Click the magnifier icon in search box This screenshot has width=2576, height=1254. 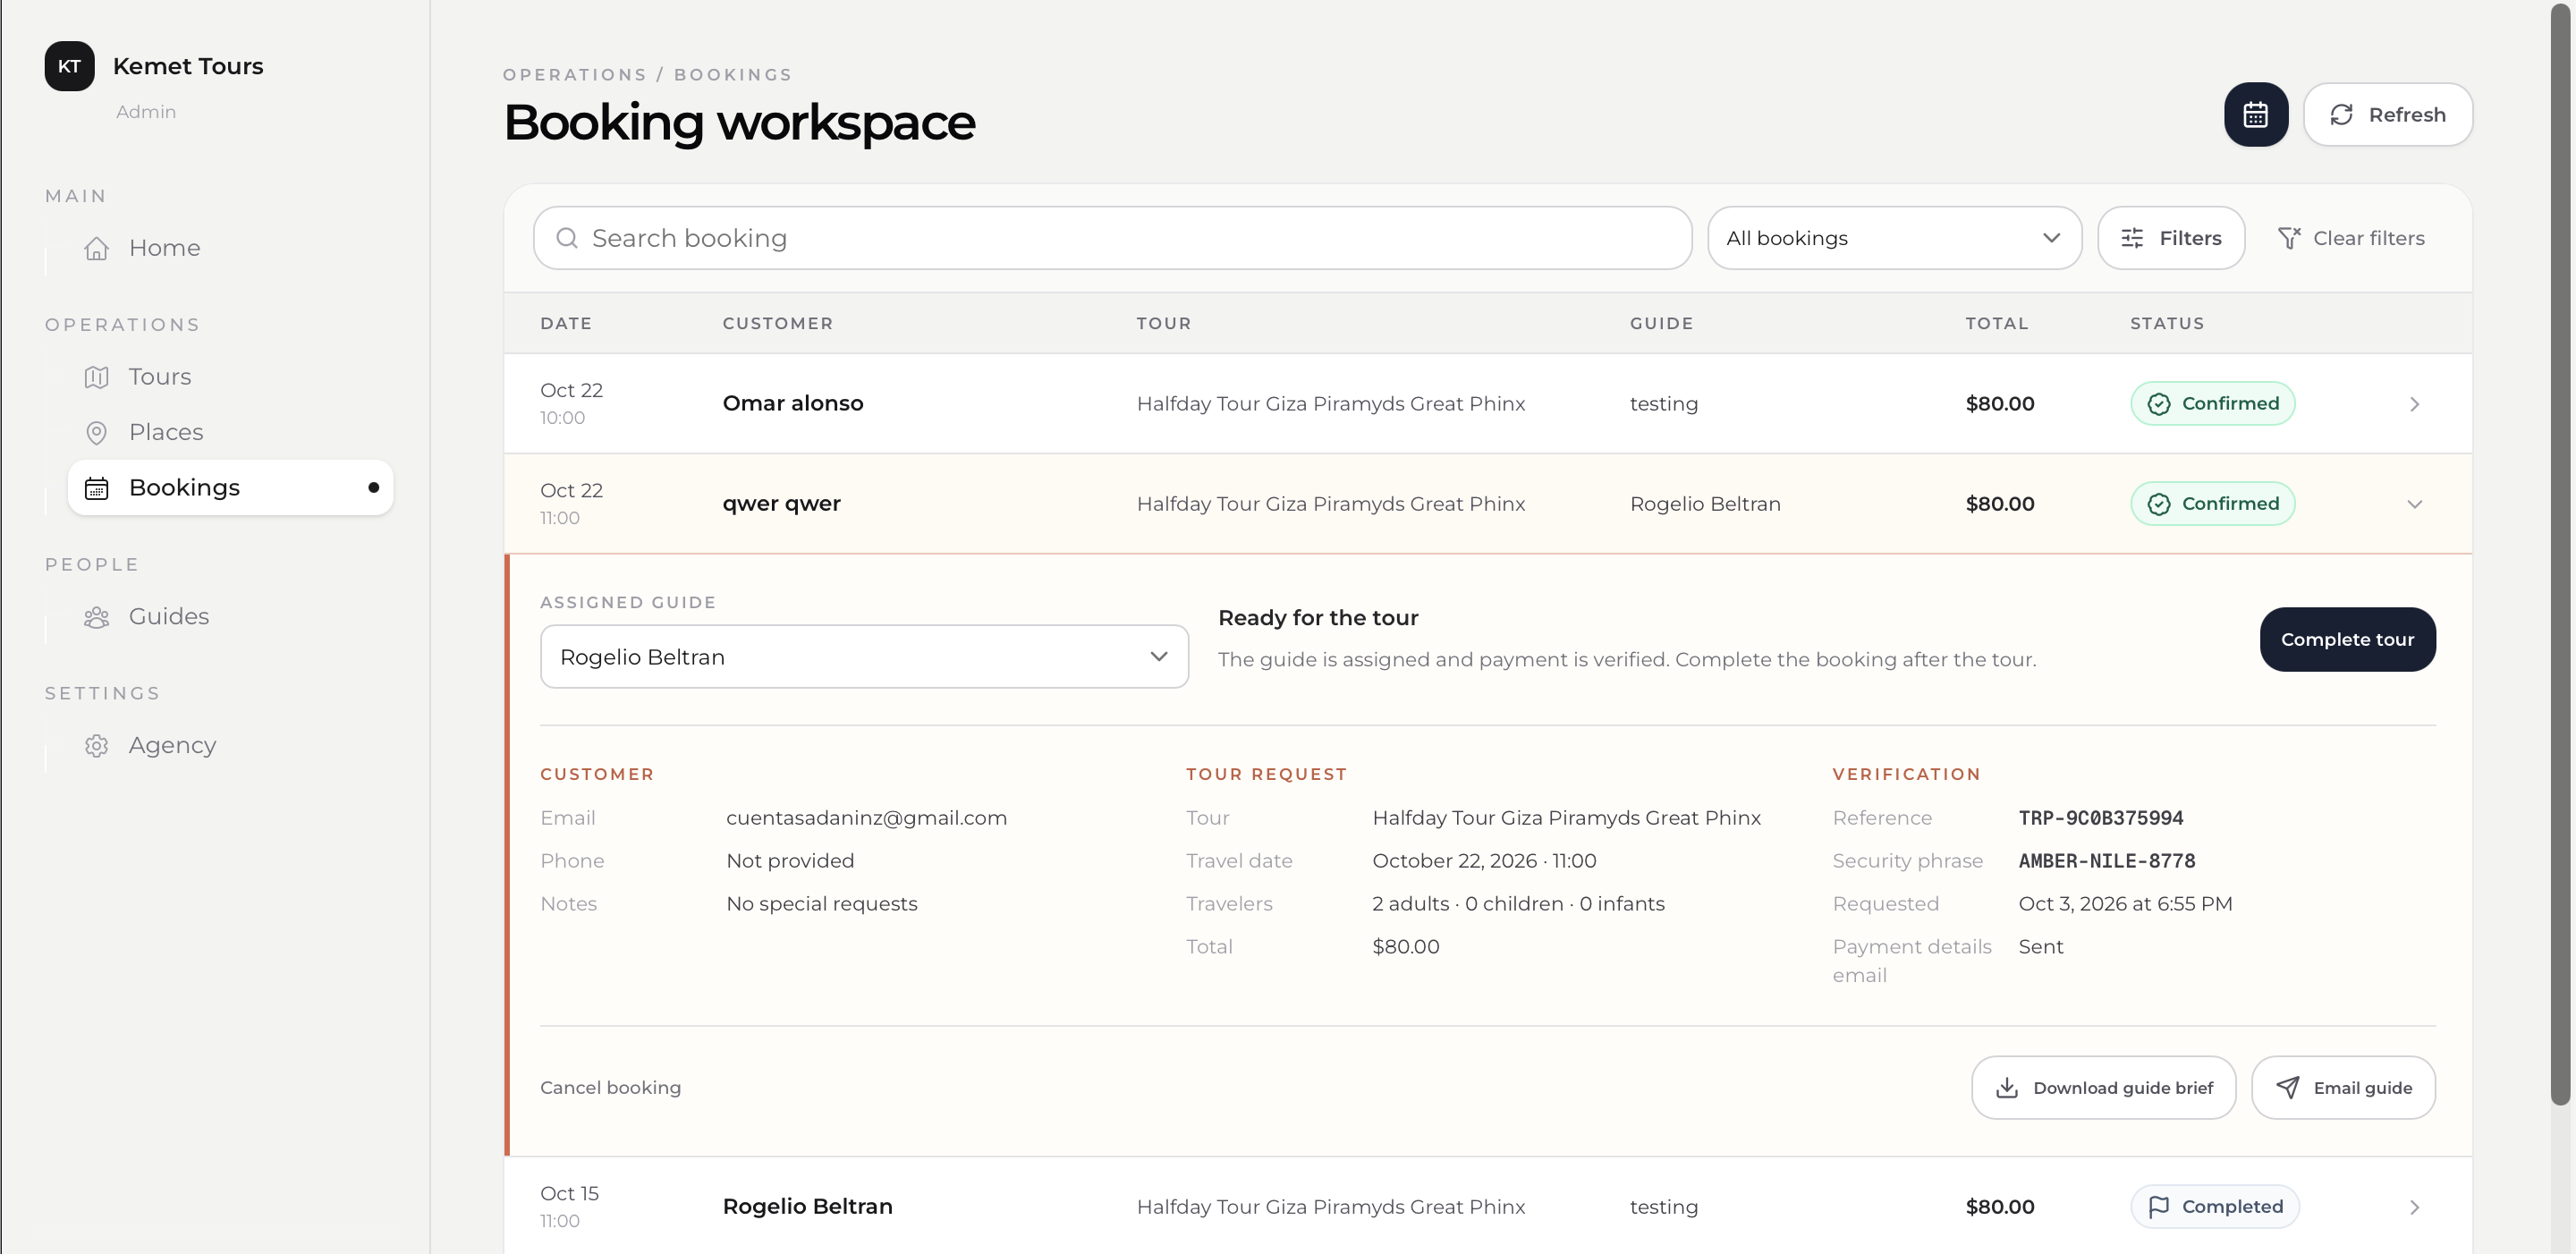coord(567,238)
